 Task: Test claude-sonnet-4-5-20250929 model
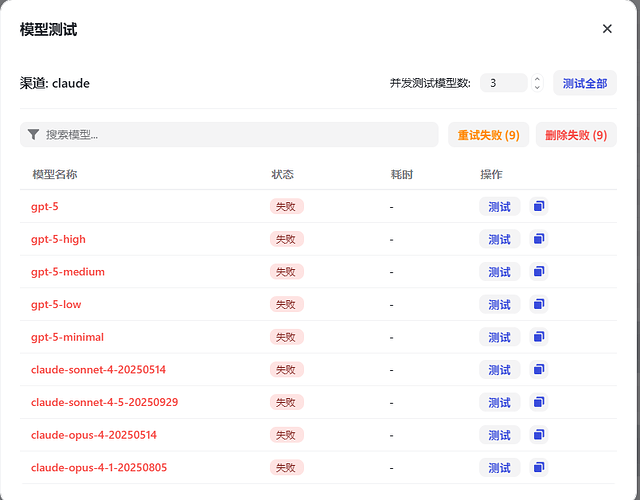(x=500, y=402)
